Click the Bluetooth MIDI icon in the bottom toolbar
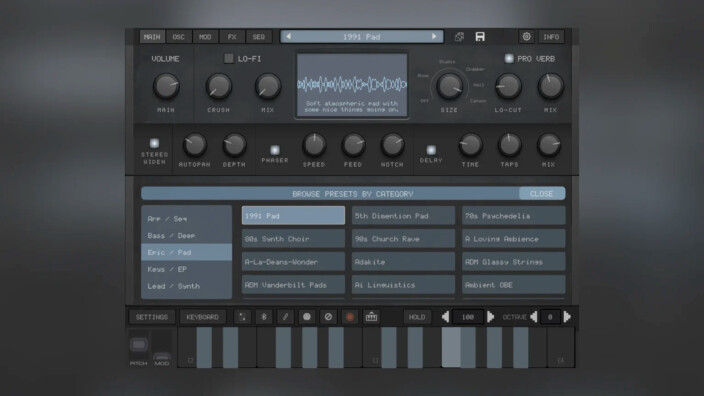 point(264,317)
